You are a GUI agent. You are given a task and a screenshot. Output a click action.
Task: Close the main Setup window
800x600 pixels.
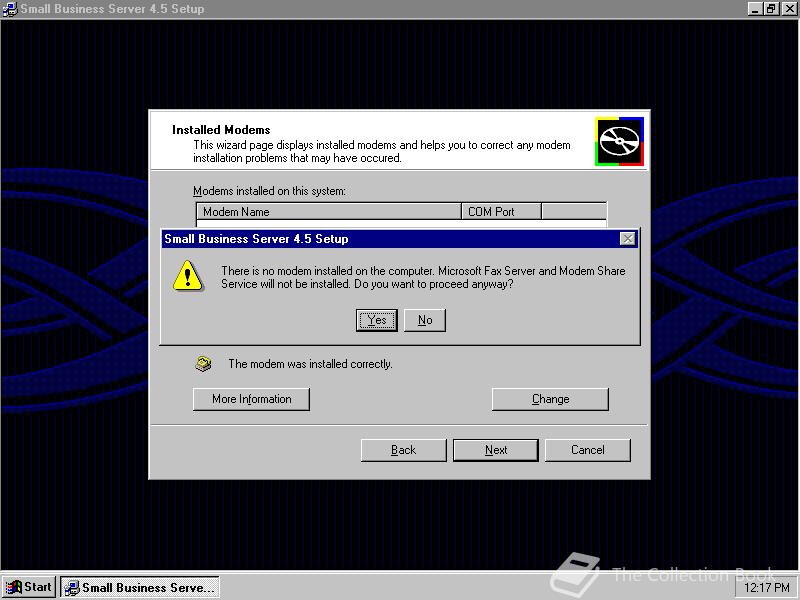click(x=789, y=9)
